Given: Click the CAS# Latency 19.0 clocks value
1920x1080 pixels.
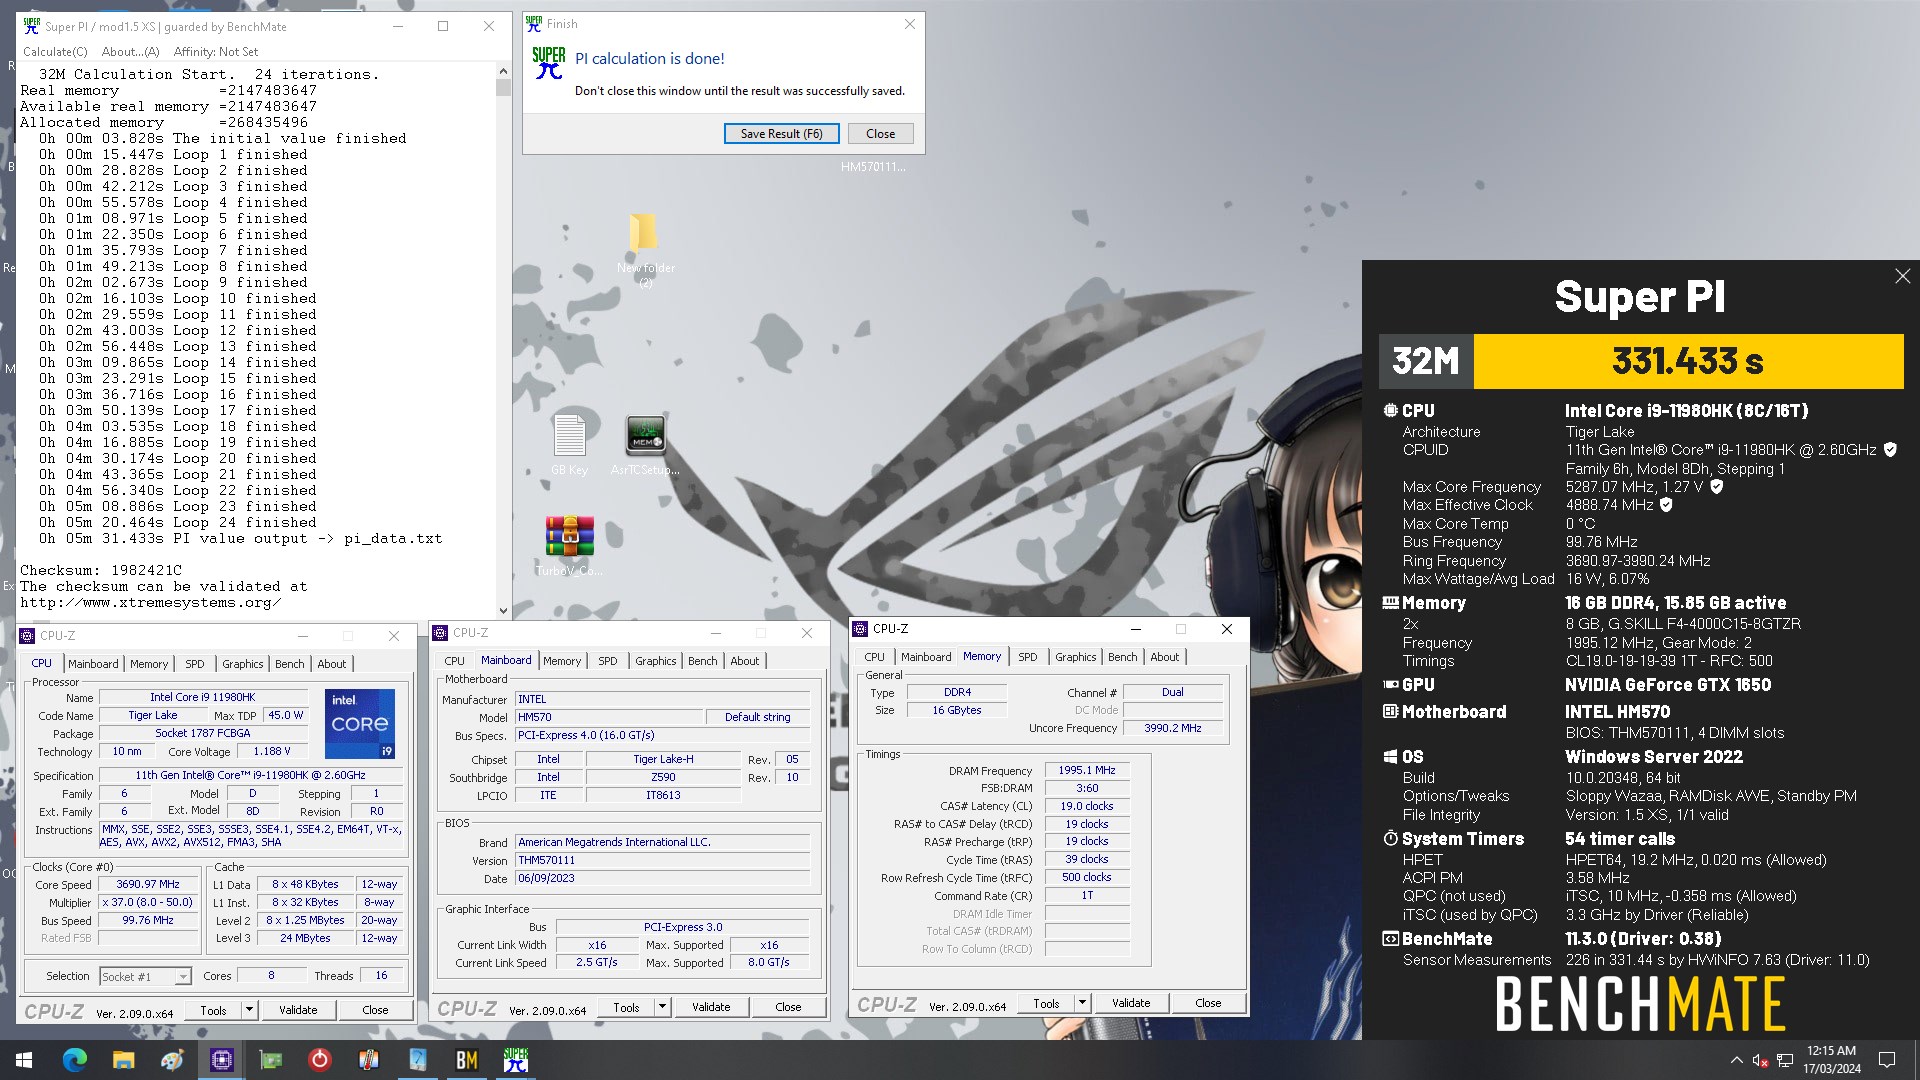Looking at the screenshot, I should coord(1087,806).
